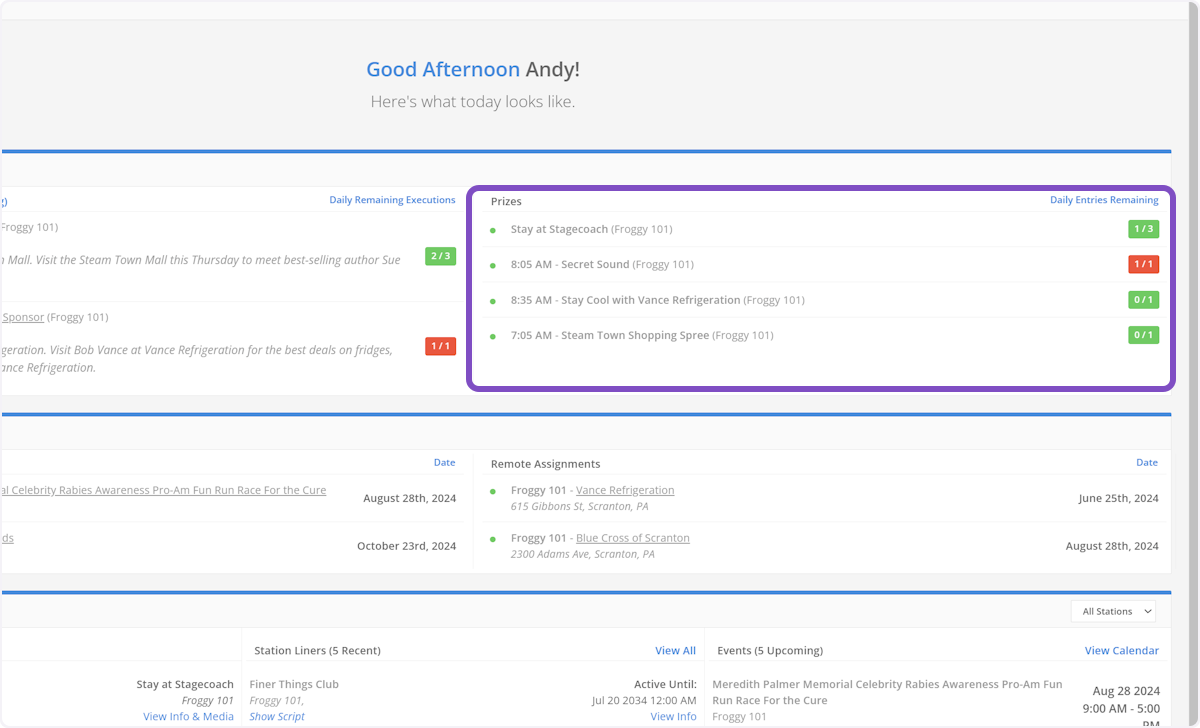The width and height of the screenshot is (1200, 728).
Task: Show Script for Finer Things Club liner
Action: pyautogui.click(x=277, y=716)
